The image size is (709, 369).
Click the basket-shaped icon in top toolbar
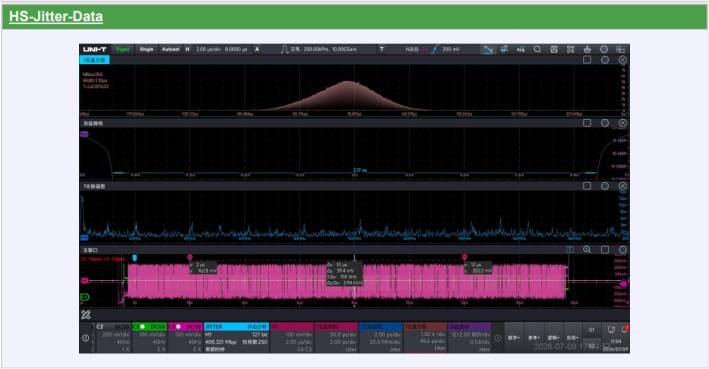(x=587, y=49)
